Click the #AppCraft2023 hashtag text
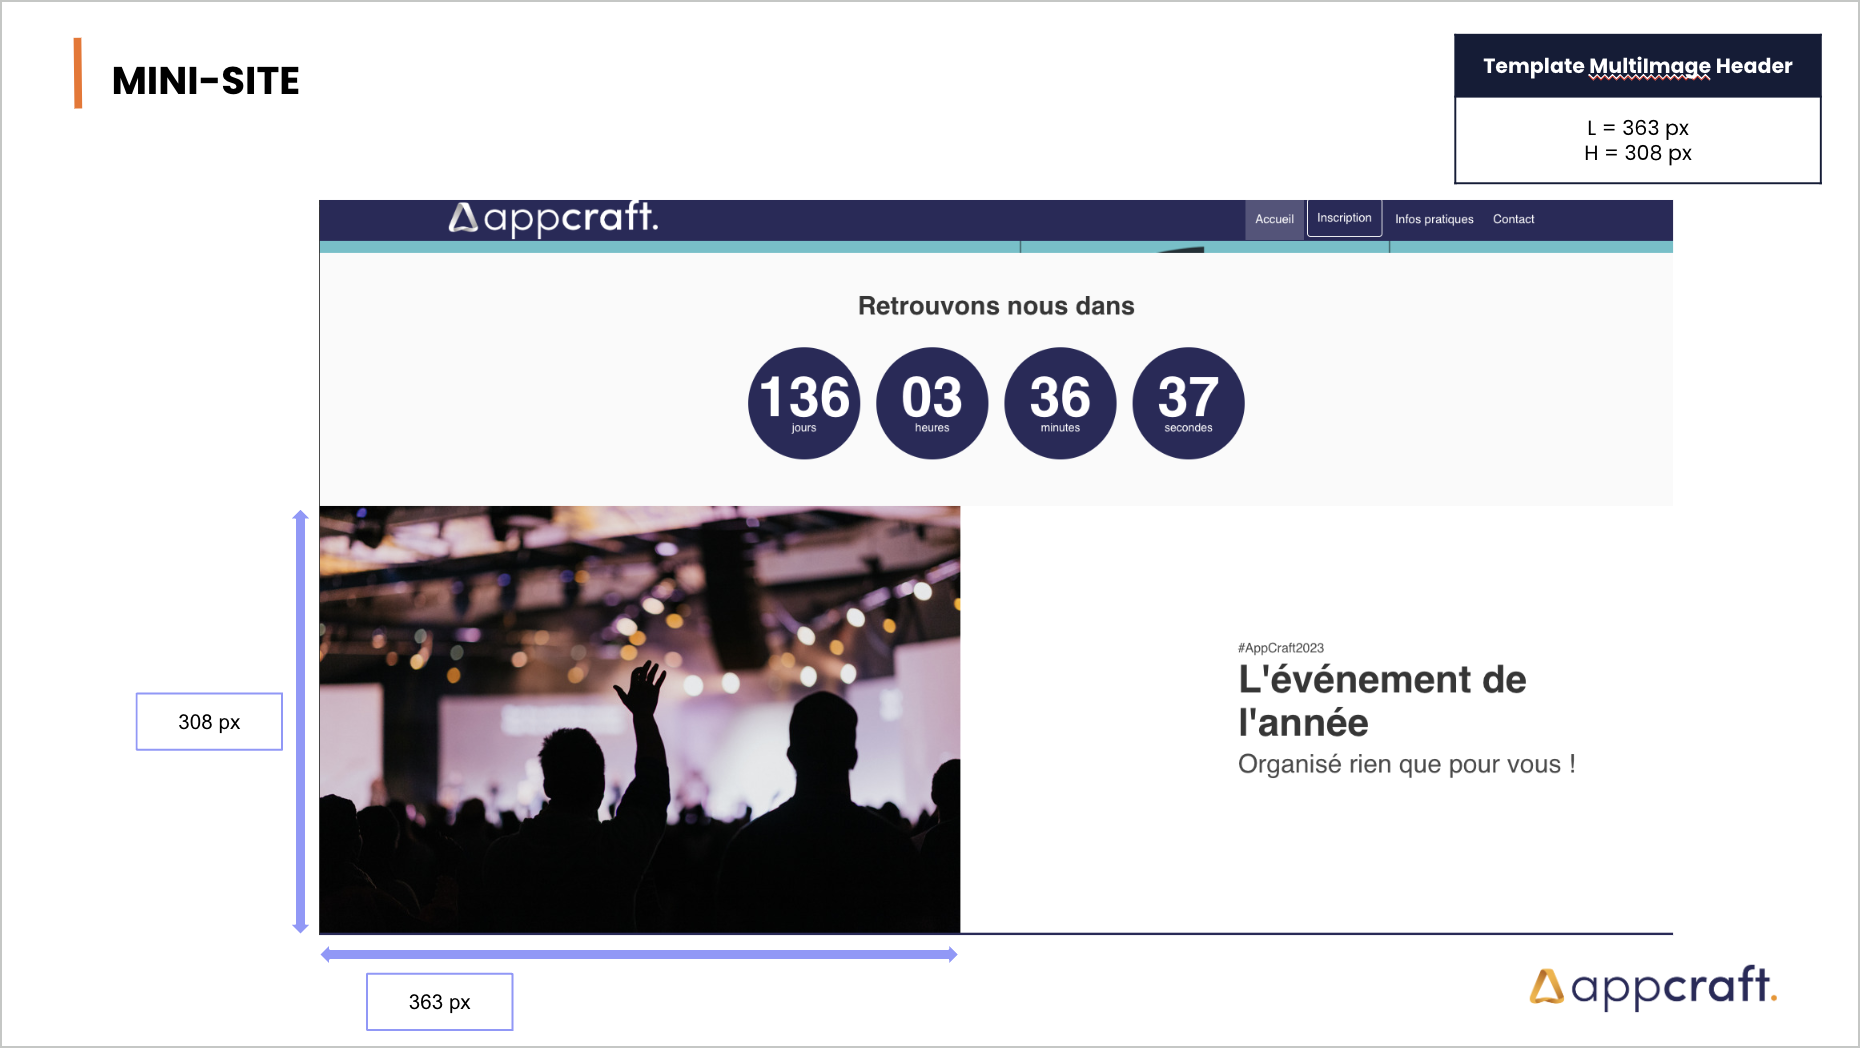 click(x=1280, y=648)
